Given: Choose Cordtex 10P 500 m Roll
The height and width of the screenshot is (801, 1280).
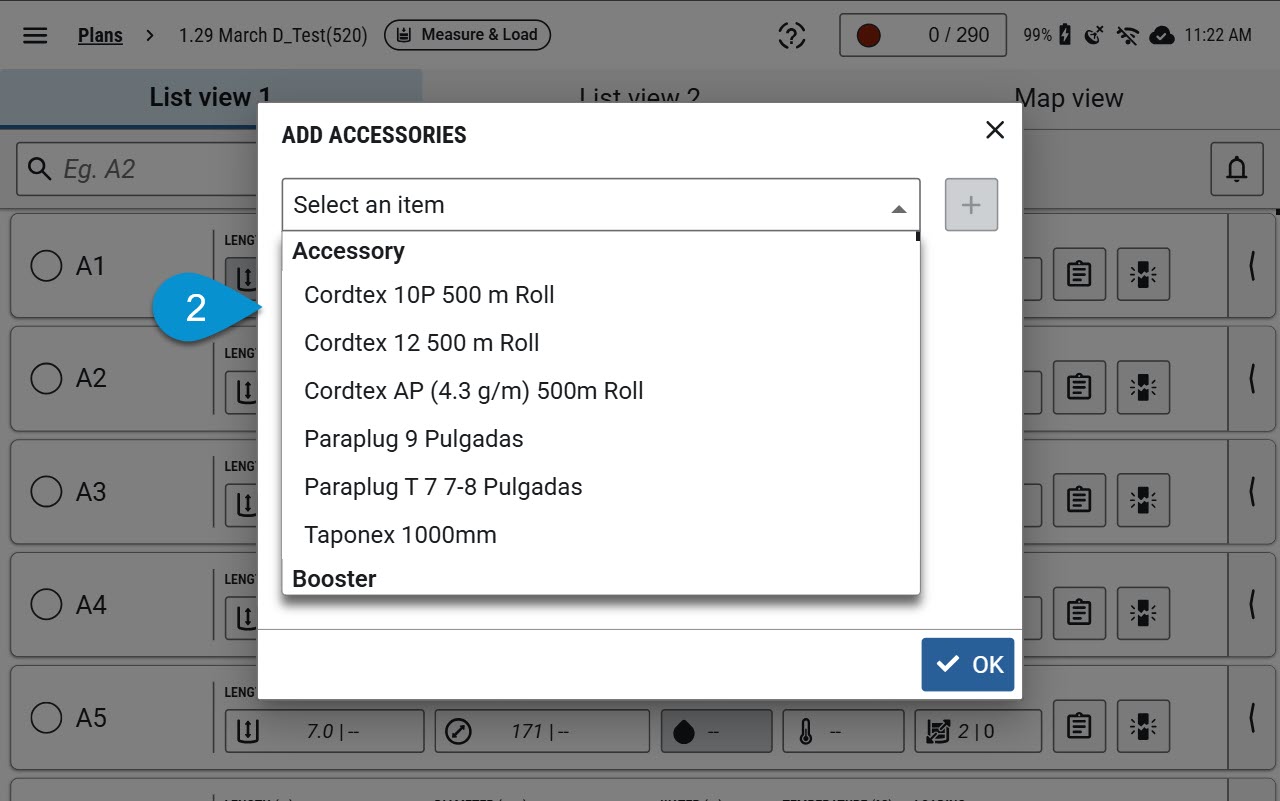Looking at the screenshot, I should coord(601,295).
